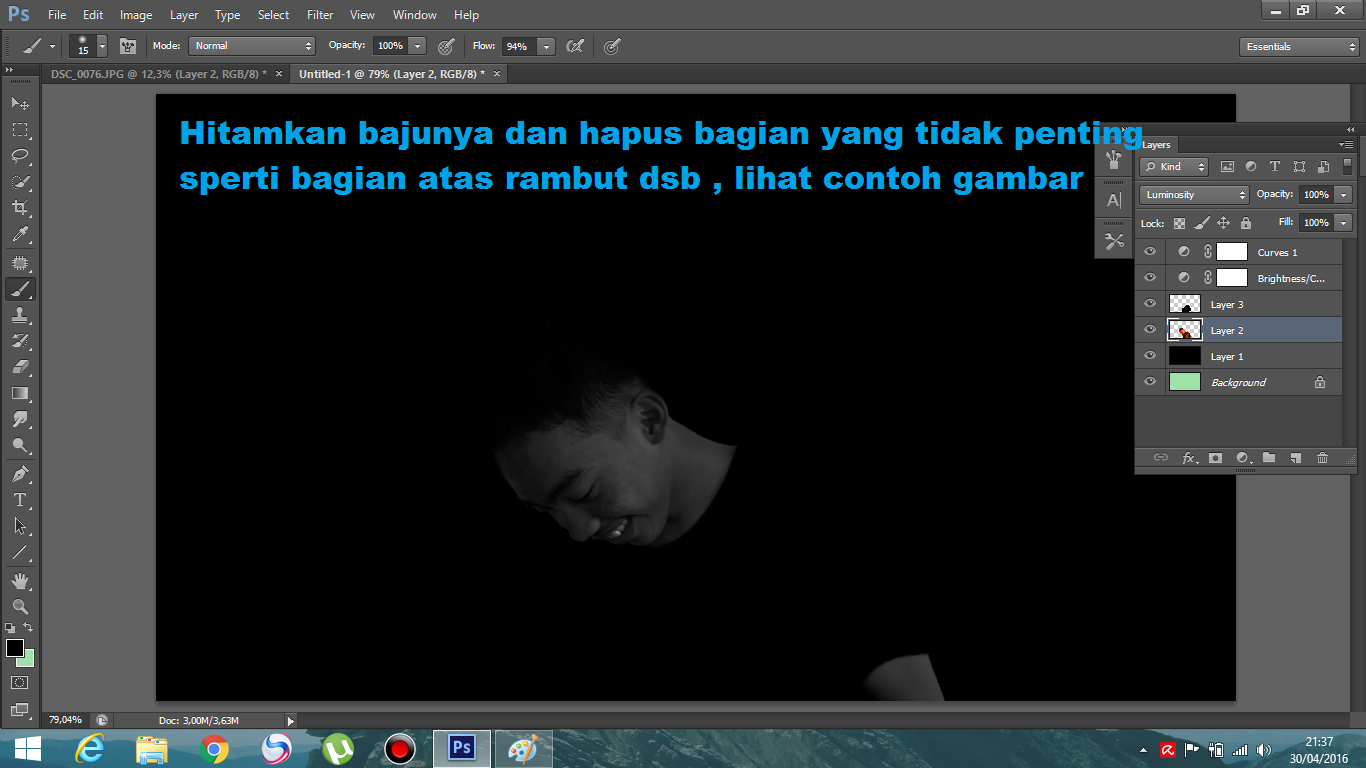Toggle visibility of Layer 3
The width and height of the screenshot is (1366, 768).
pos(1150,303)
